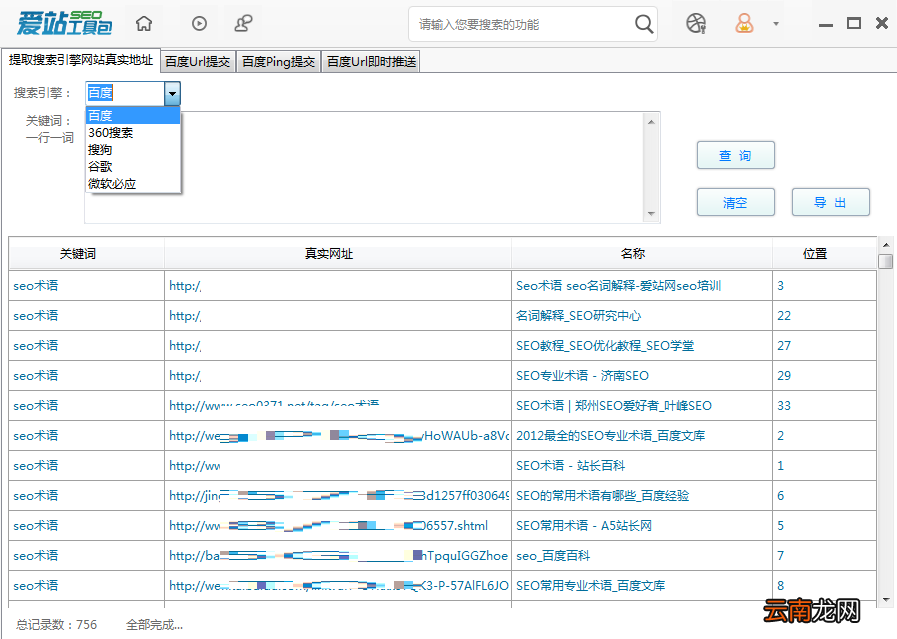Switch to 百度Url提交 tab
Image resolution: width=897 pixels, height=639 pixels.
[x=197, y=62]
